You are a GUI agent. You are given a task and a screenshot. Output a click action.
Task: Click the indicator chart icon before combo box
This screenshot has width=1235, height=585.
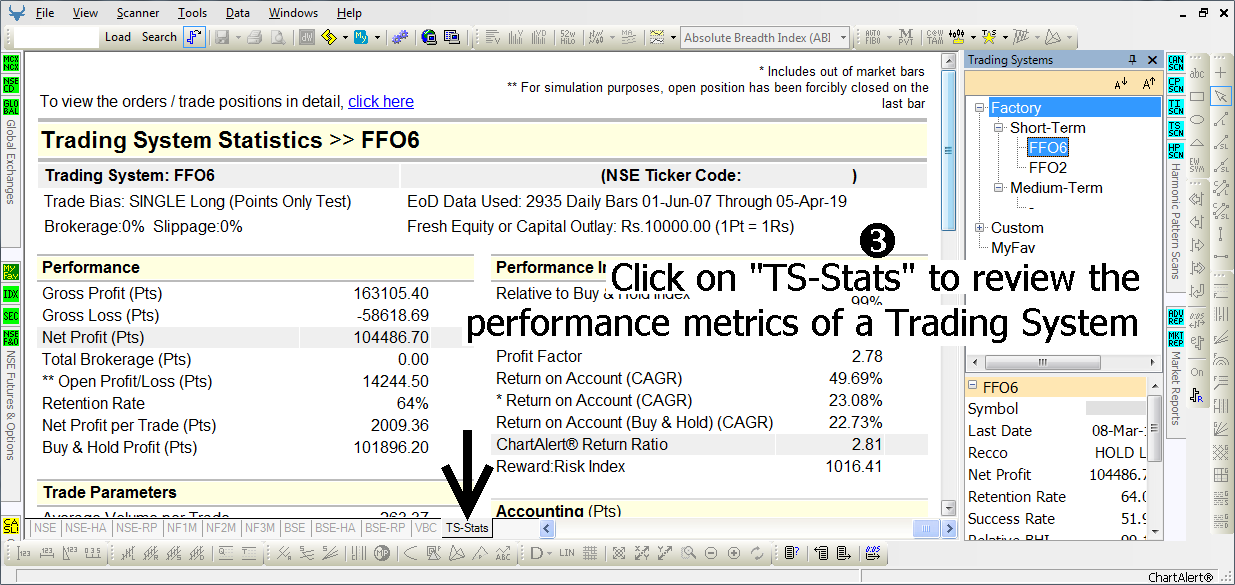[656, 37]
